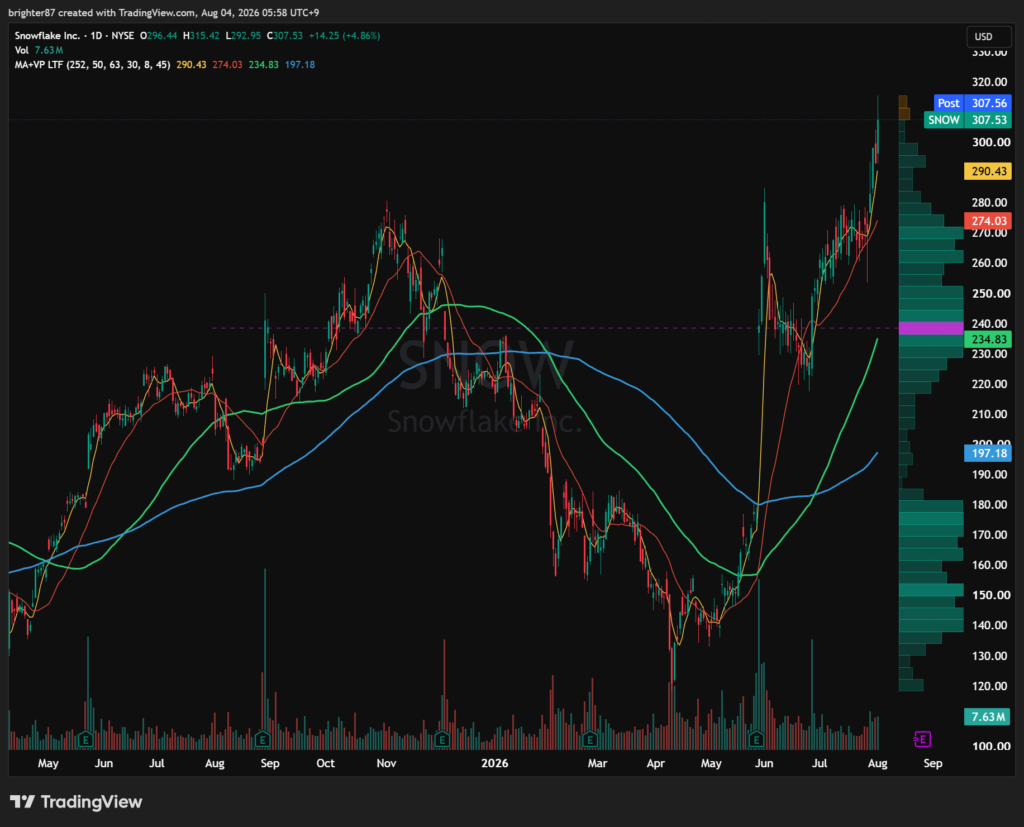This screenshot has height=827, width=1024.
Task: Select the blue 197.18 moving average label
Action: tap(988, 453)
